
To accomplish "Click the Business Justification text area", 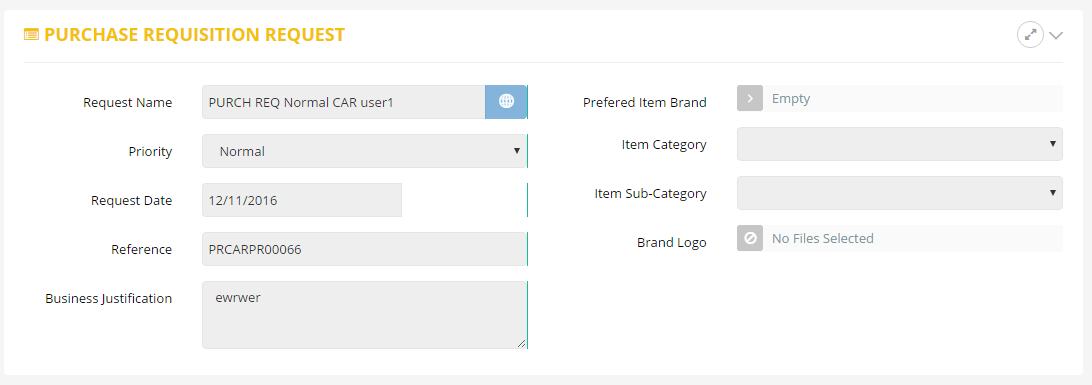I will (364, 315).
